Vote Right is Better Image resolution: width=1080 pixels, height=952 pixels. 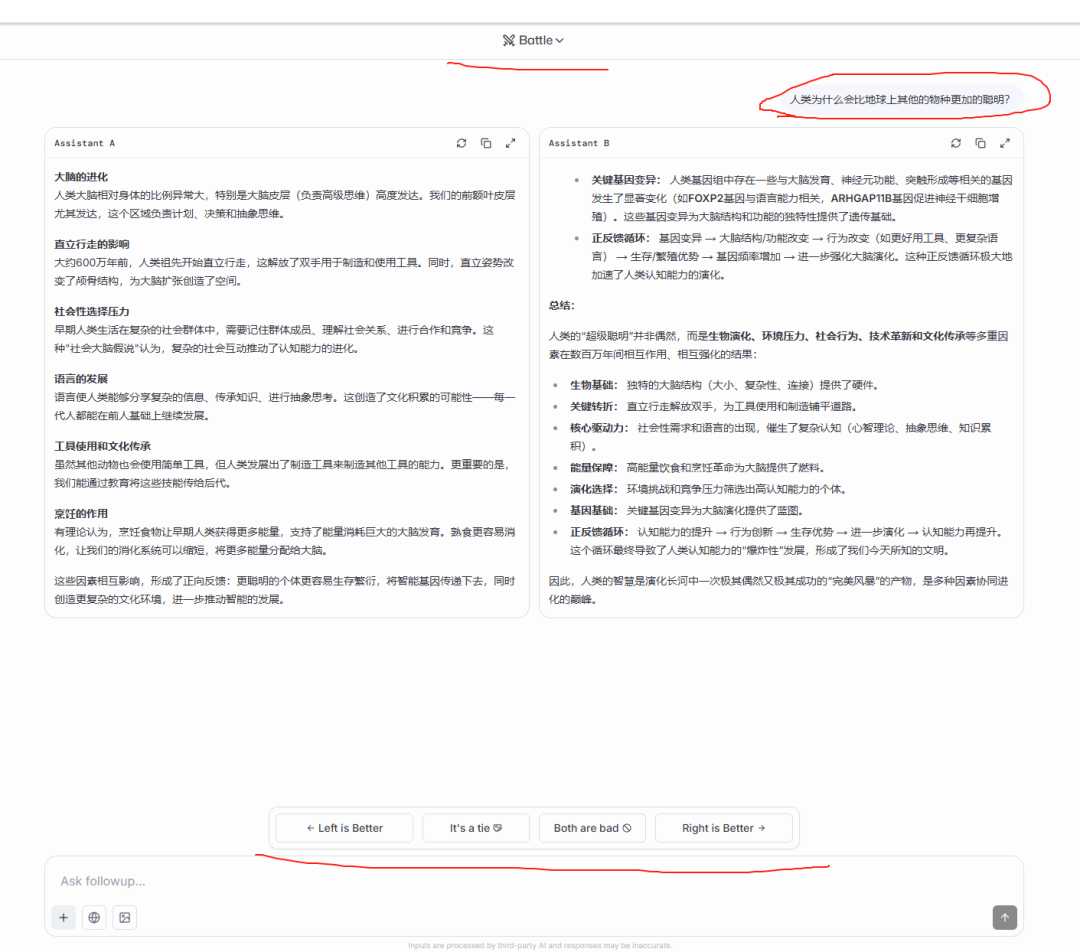click(723, 828)
